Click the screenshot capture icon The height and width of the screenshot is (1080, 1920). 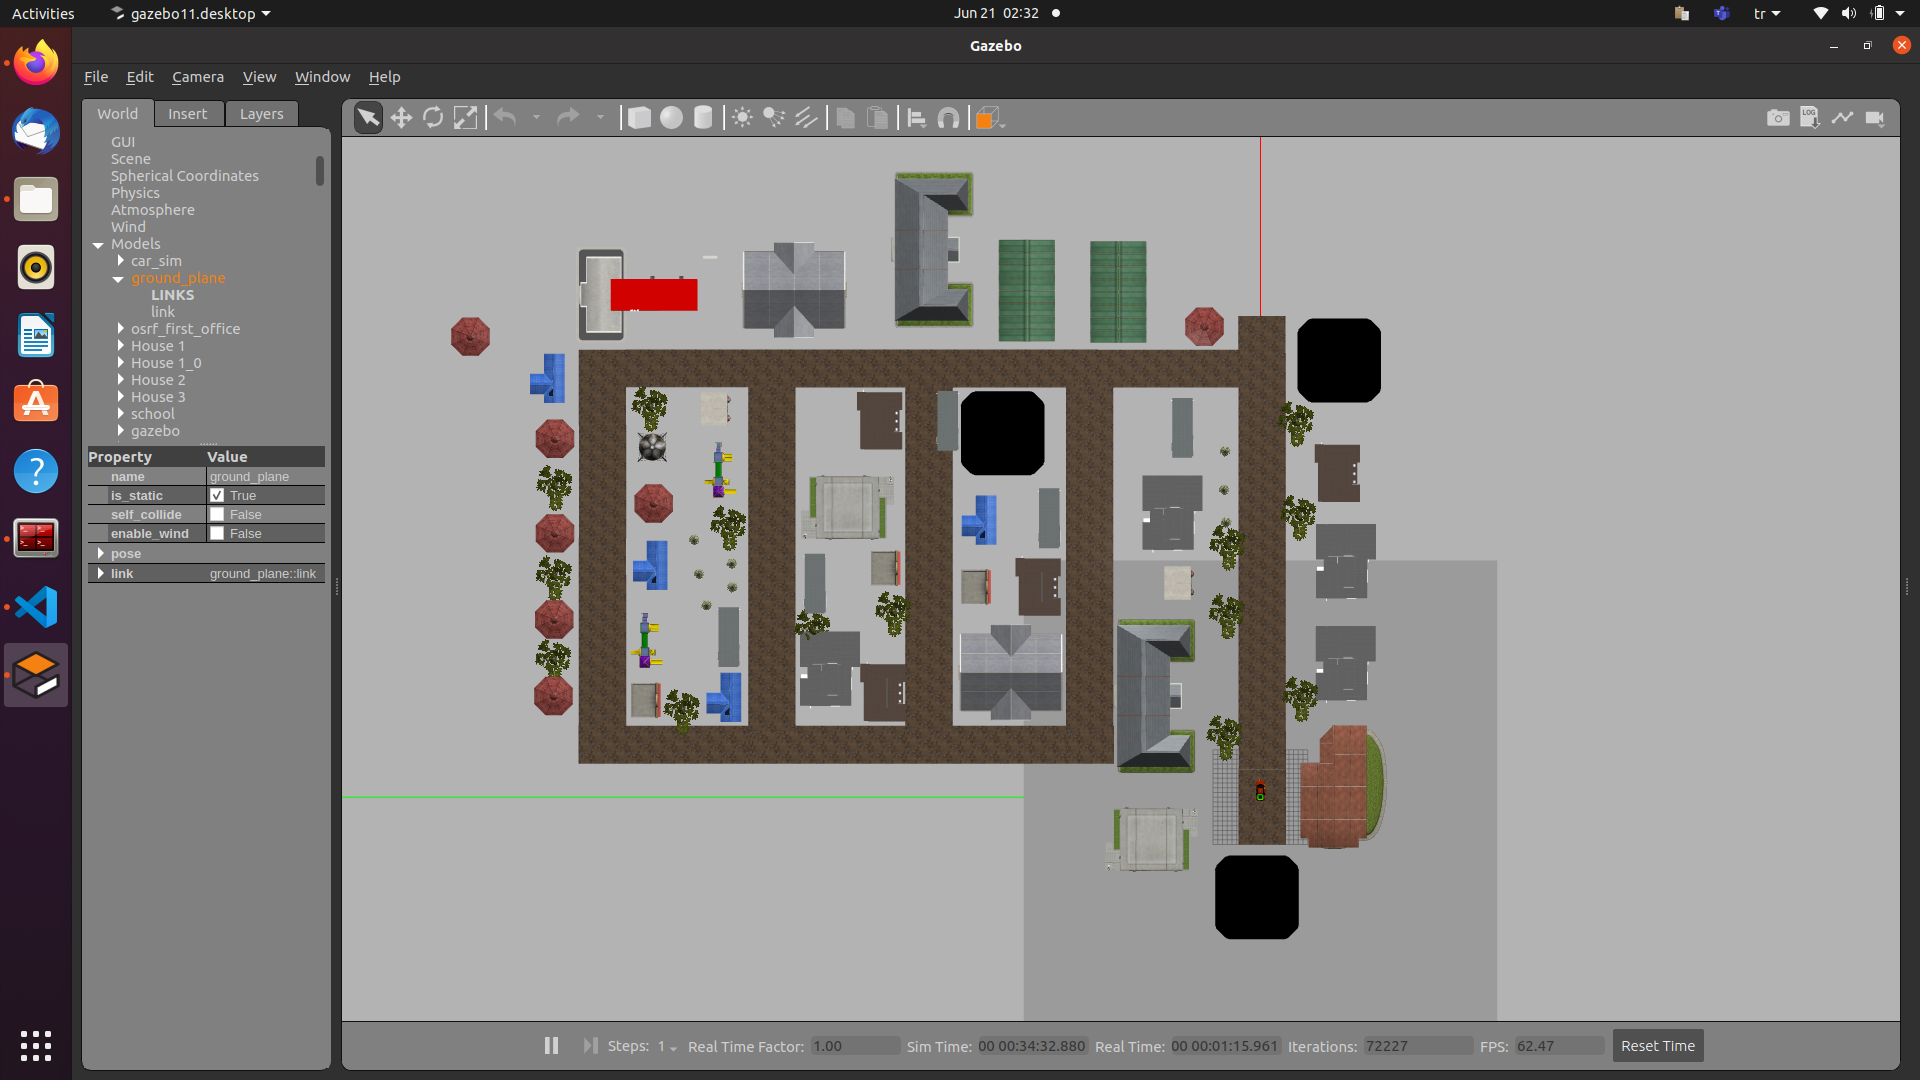(1779, 117)
